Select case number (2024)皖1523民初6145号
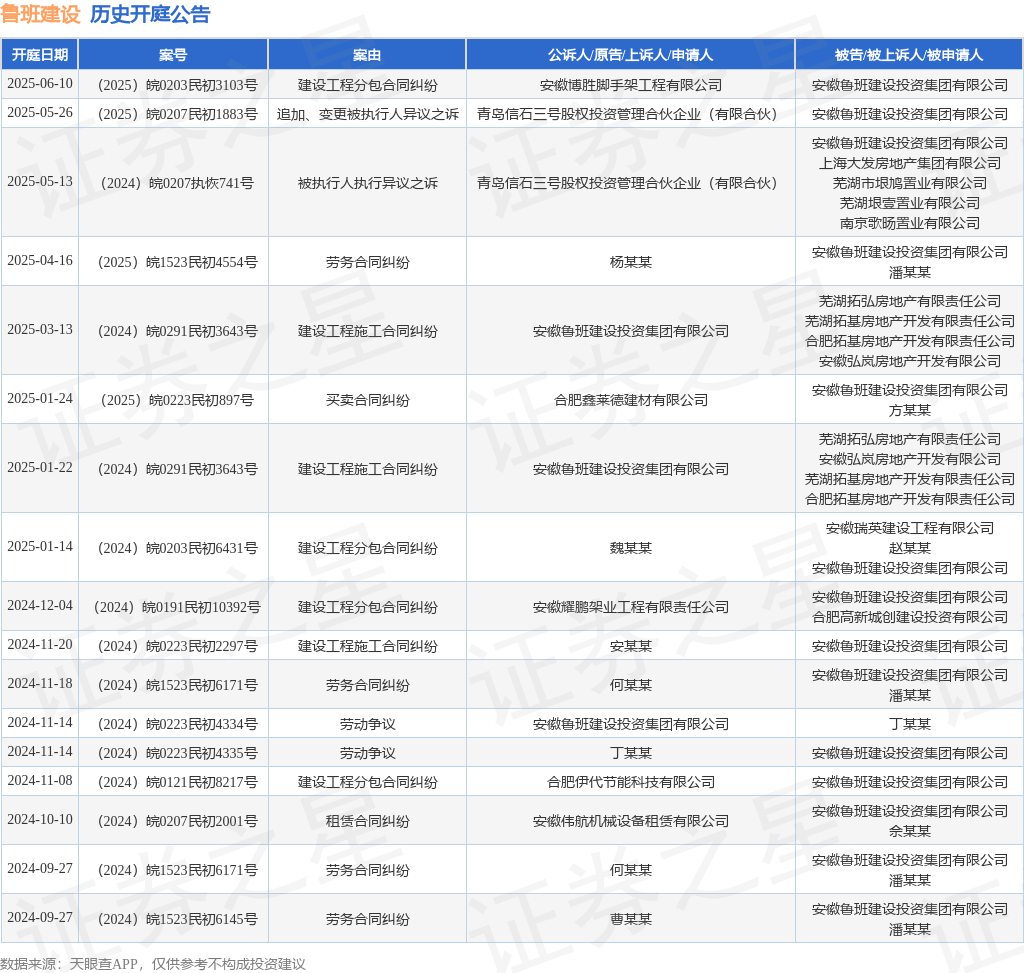 coord(177,919)
